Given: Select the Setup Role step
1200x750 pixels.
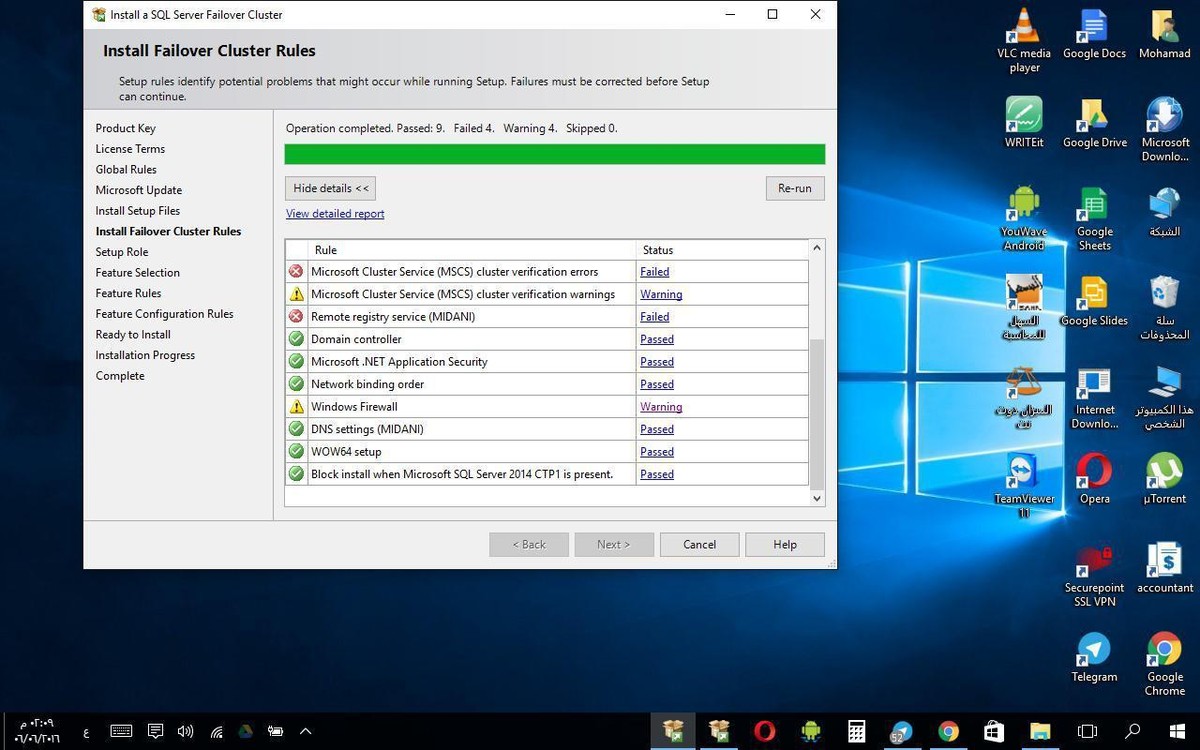Looking at the screenshot, I should pyautogui.click(x=122, y=252).
